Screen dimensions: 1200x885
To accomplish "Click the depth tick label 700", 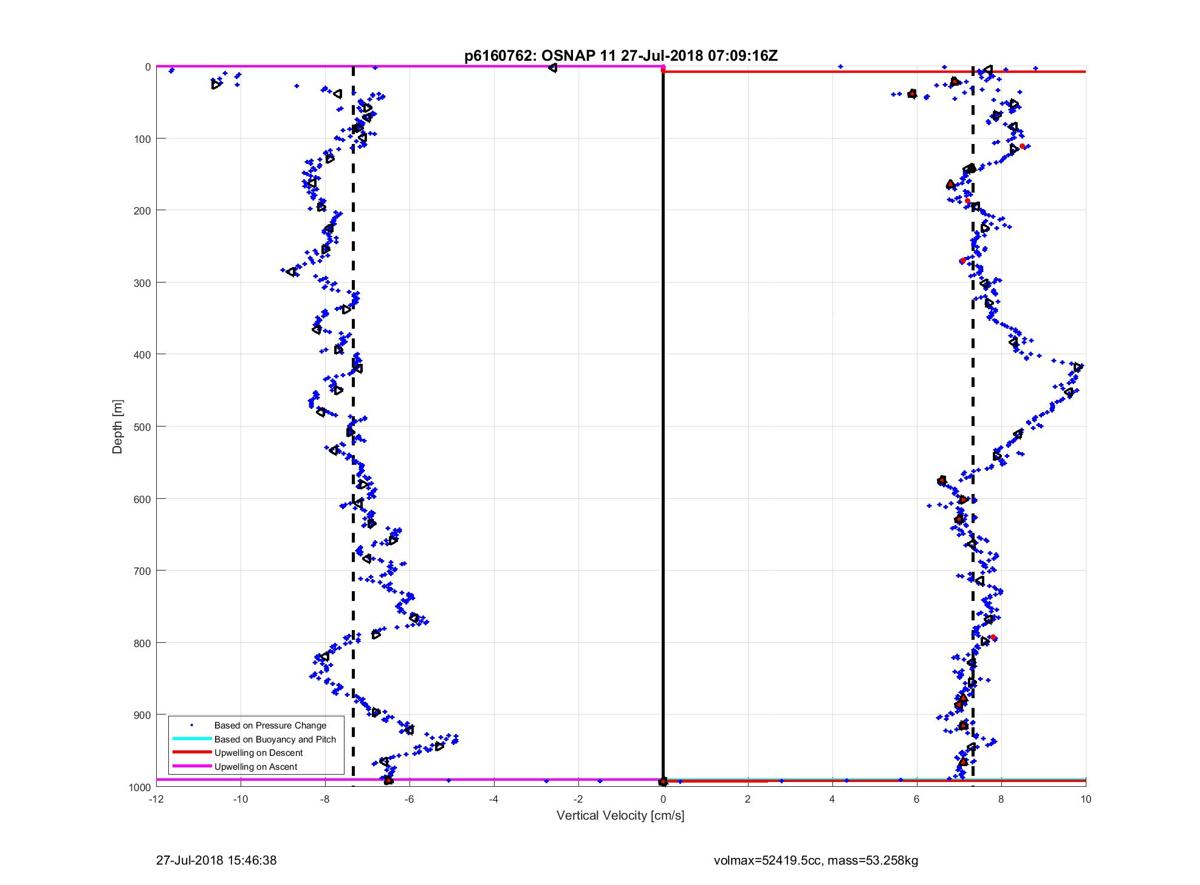I will coord(142,570).
